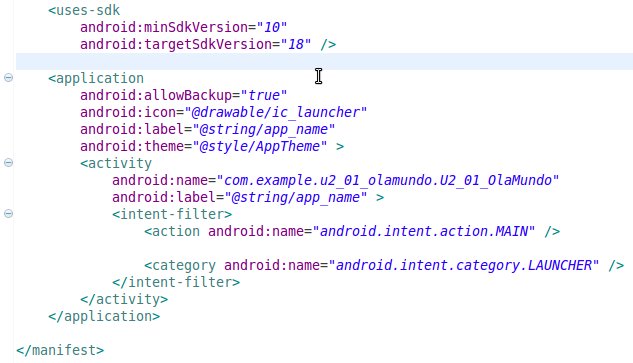Viewport: 633px width, 363px height.
Task: Place cursor in highlighted empty line
Action: coord(324,61)
